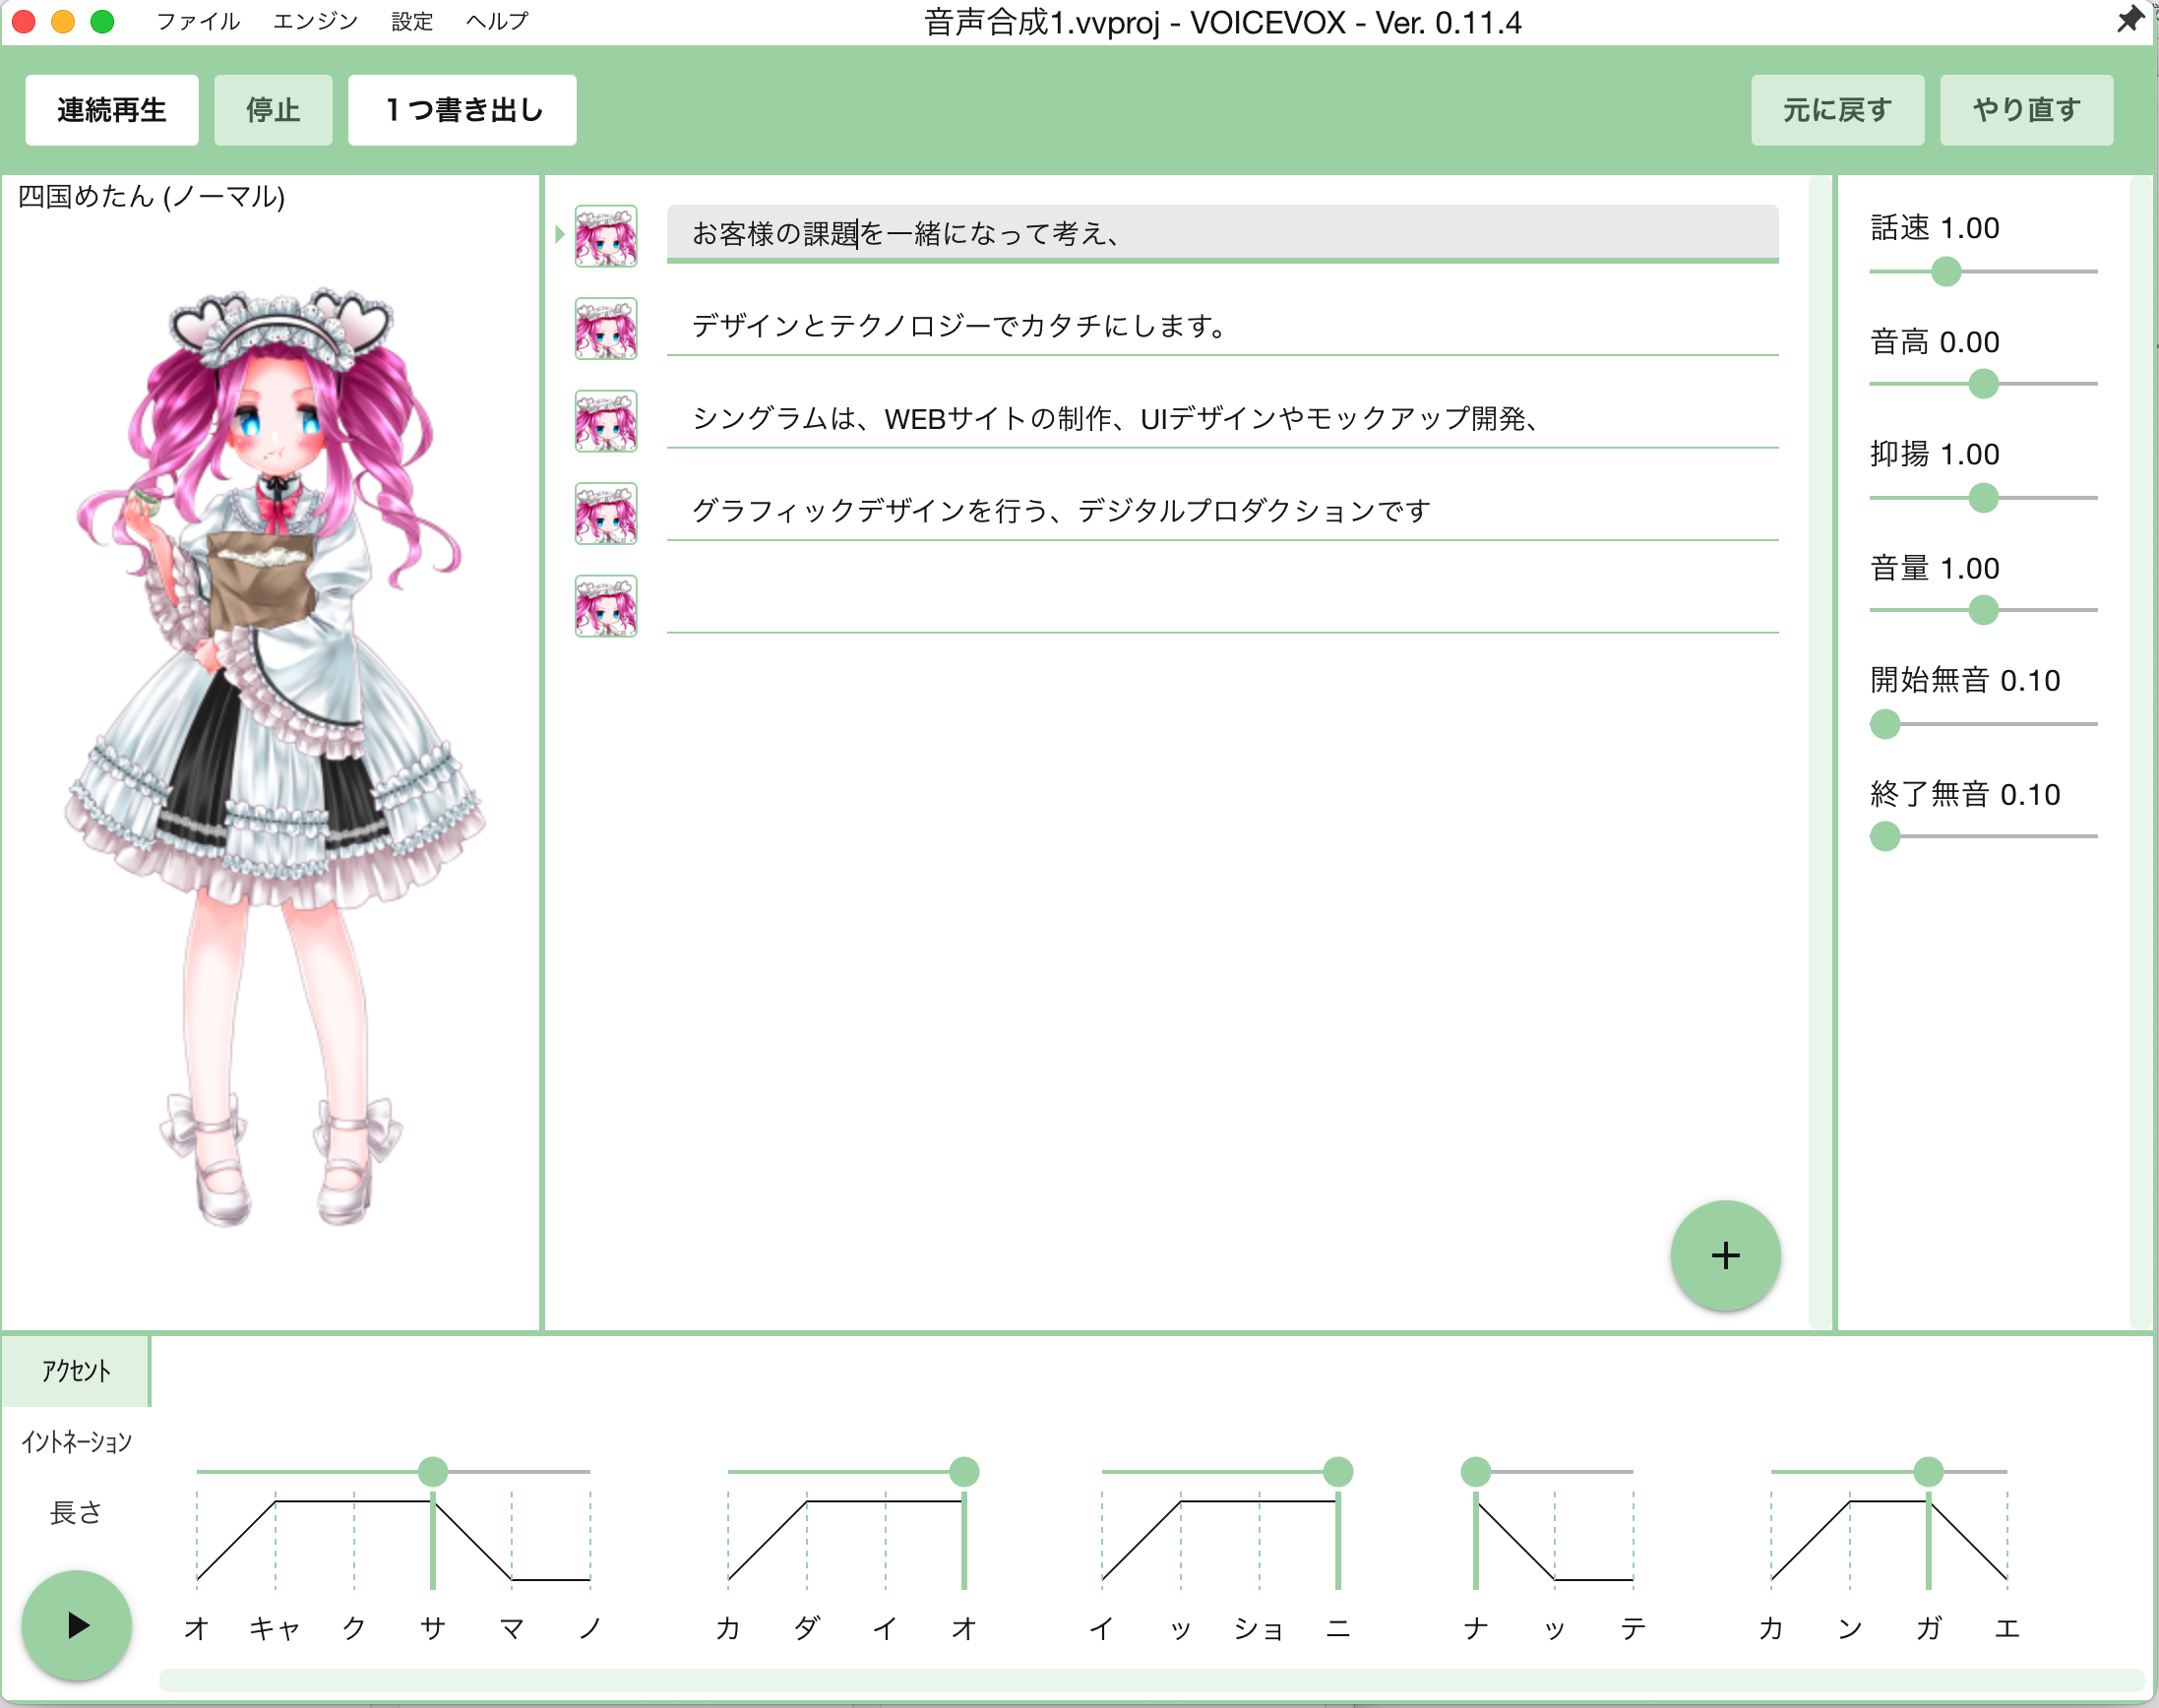
Task: Click the 連続再生 button
Action: [x=112, y=110]
